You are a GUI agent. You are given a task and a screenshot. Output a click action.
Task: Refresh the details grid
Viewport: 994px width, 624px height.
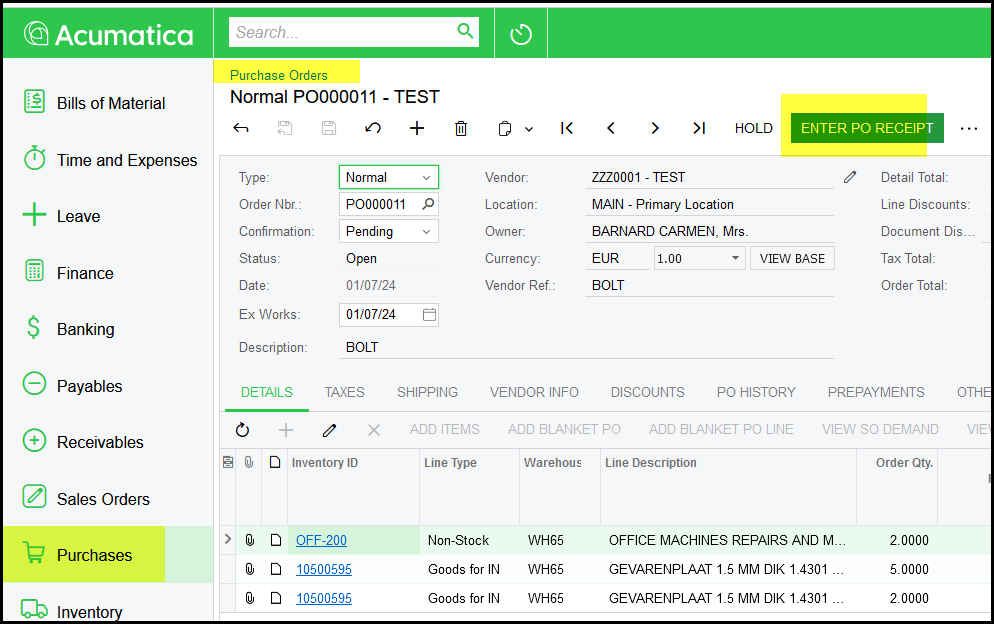pyautogui.click(x=242, y=430)
